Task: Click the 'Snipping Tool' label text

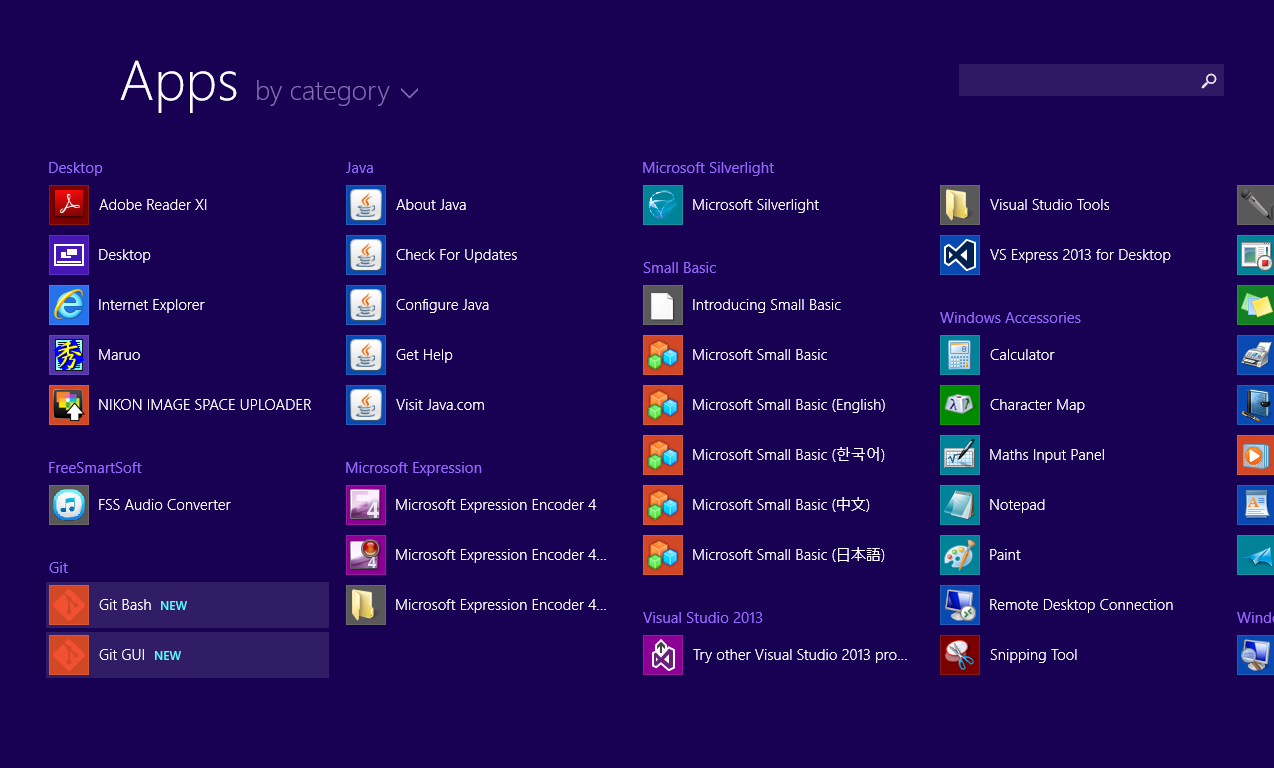Action: coord(1033,655)
